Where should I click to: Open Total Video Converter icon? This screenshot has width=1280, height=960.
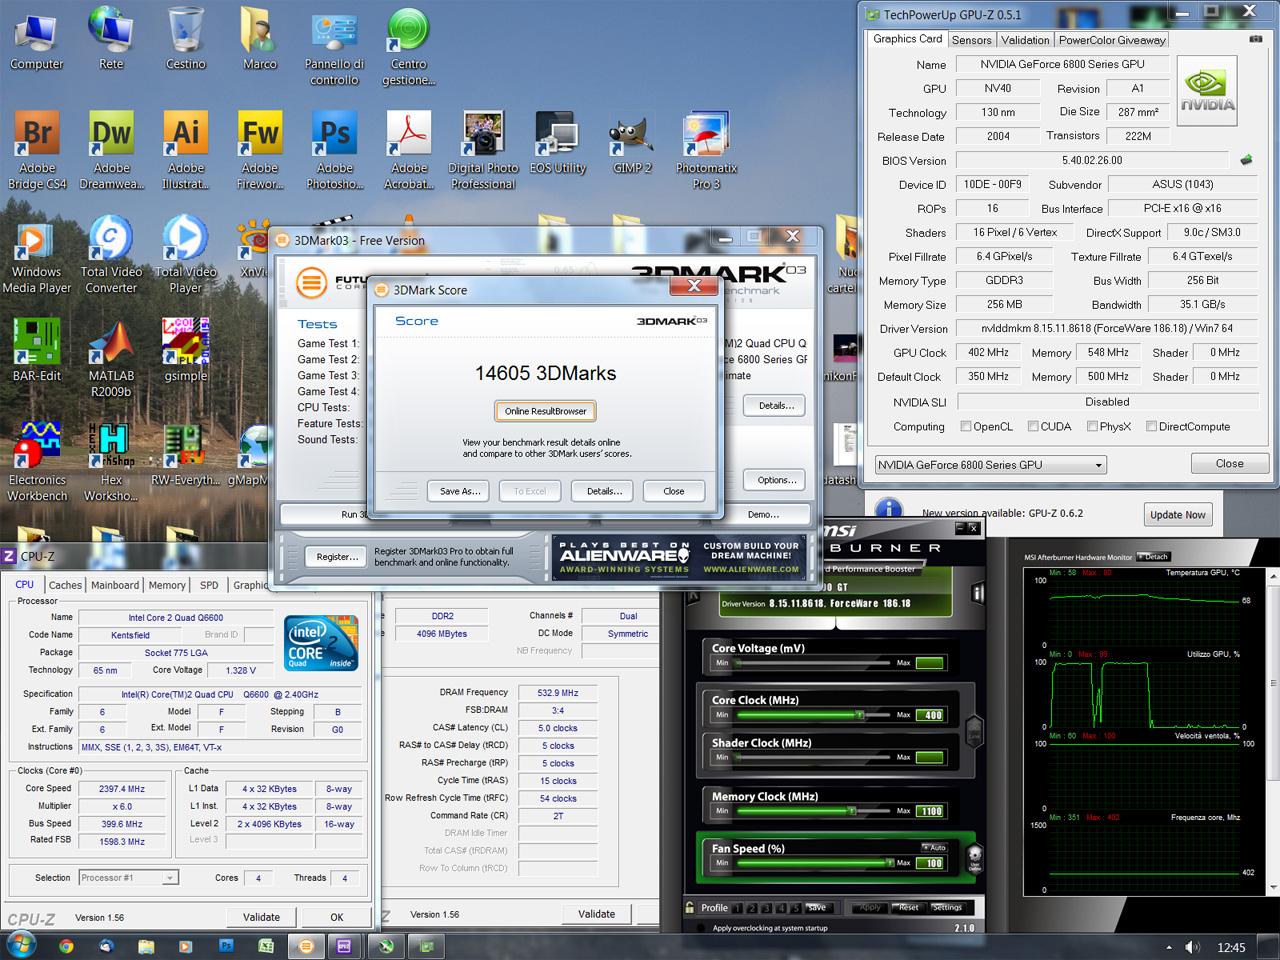click(x=111, y=253)
